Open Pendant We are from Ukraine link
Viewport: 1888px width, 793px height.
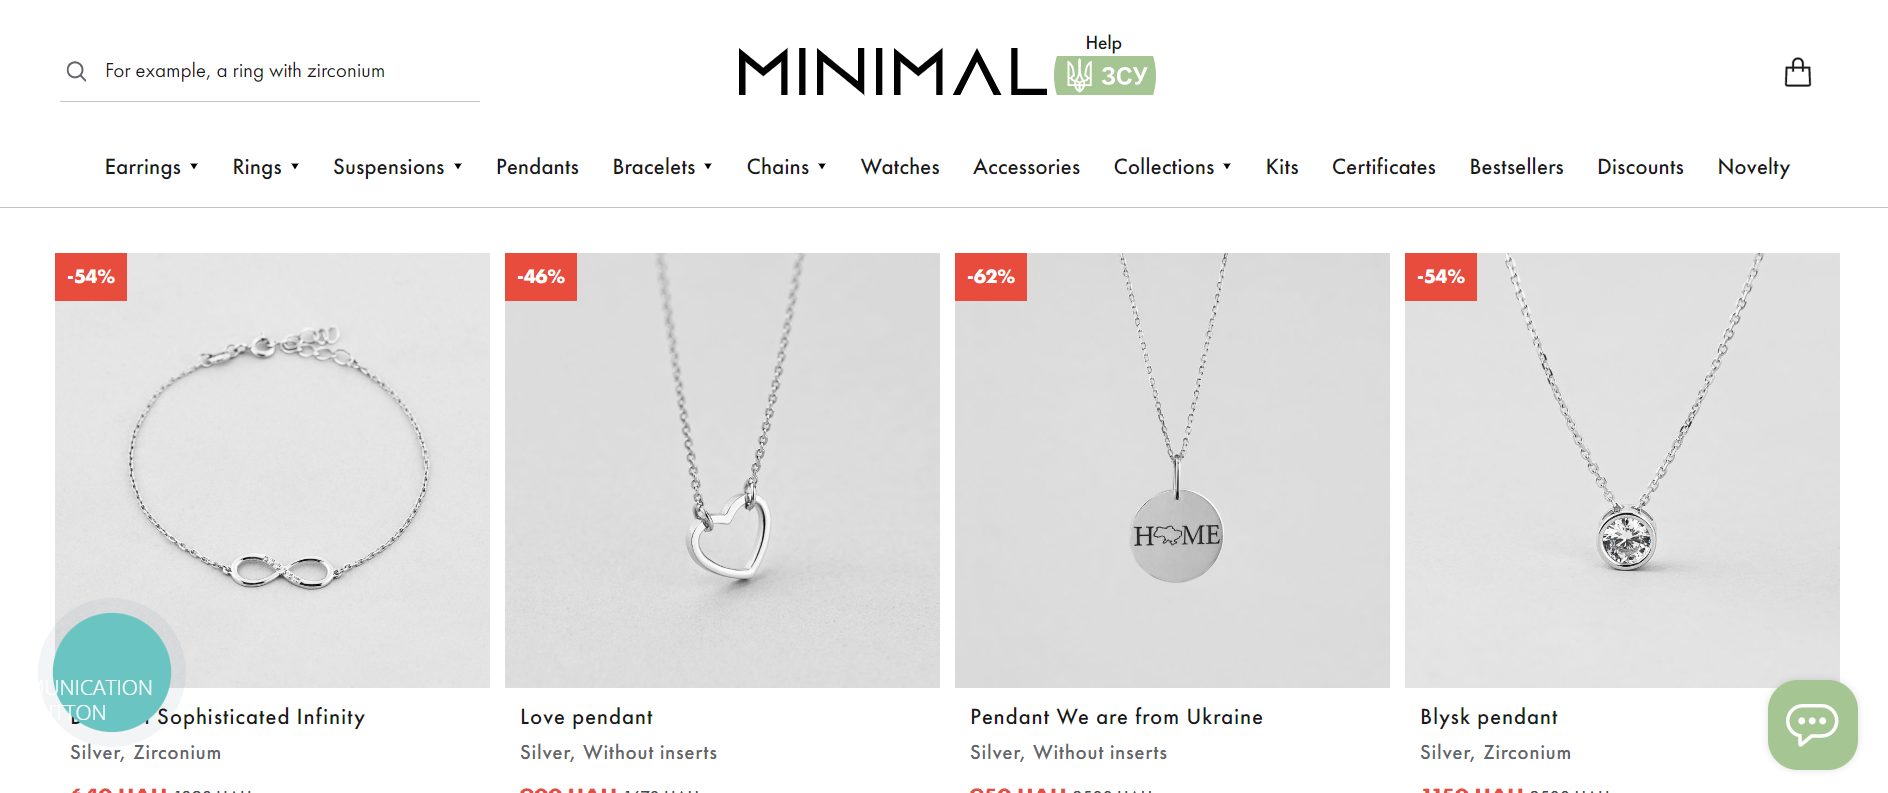(1116, 717)
